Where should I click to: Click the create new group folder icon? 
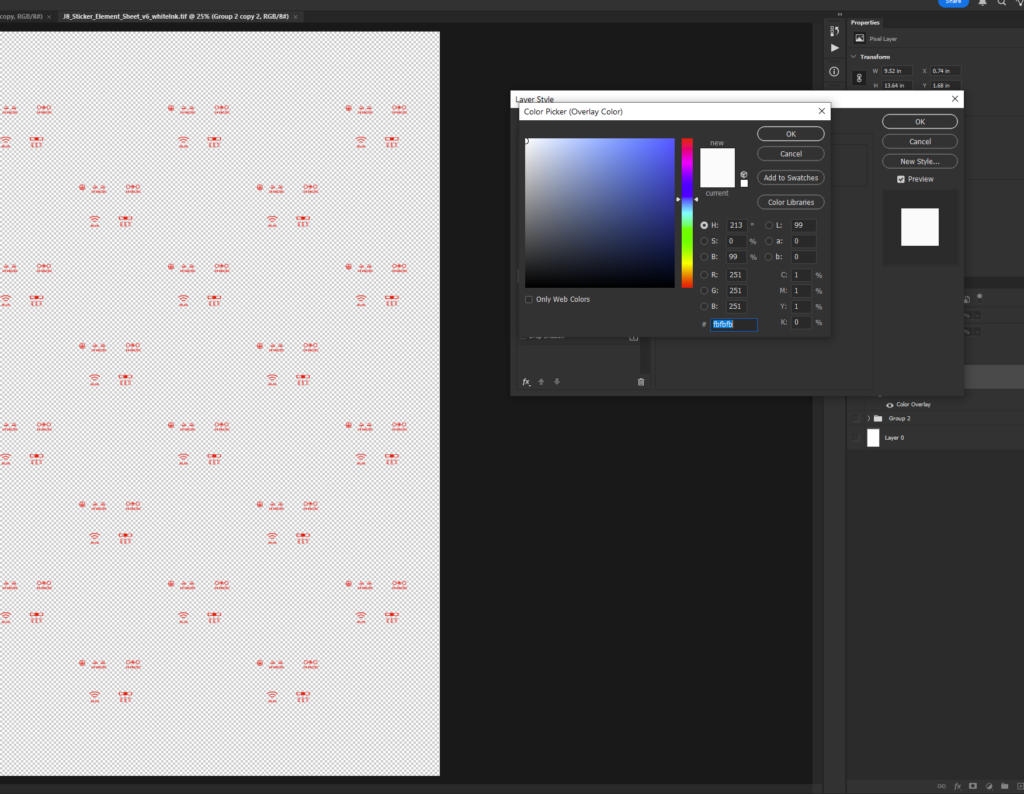click(x=1006, y=786)
